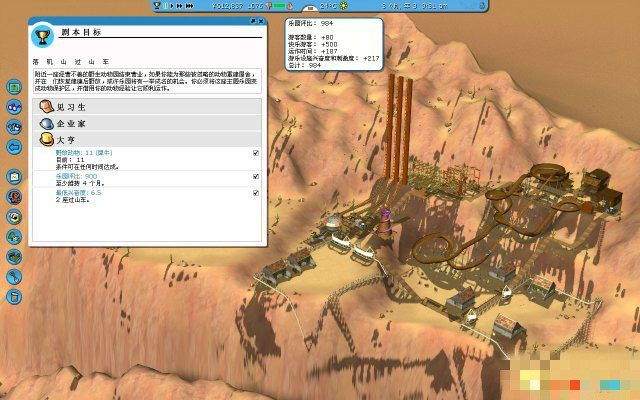Select the trash can delete icon
The height and width of the screenshot is (400, 640).
pos(14,296)
